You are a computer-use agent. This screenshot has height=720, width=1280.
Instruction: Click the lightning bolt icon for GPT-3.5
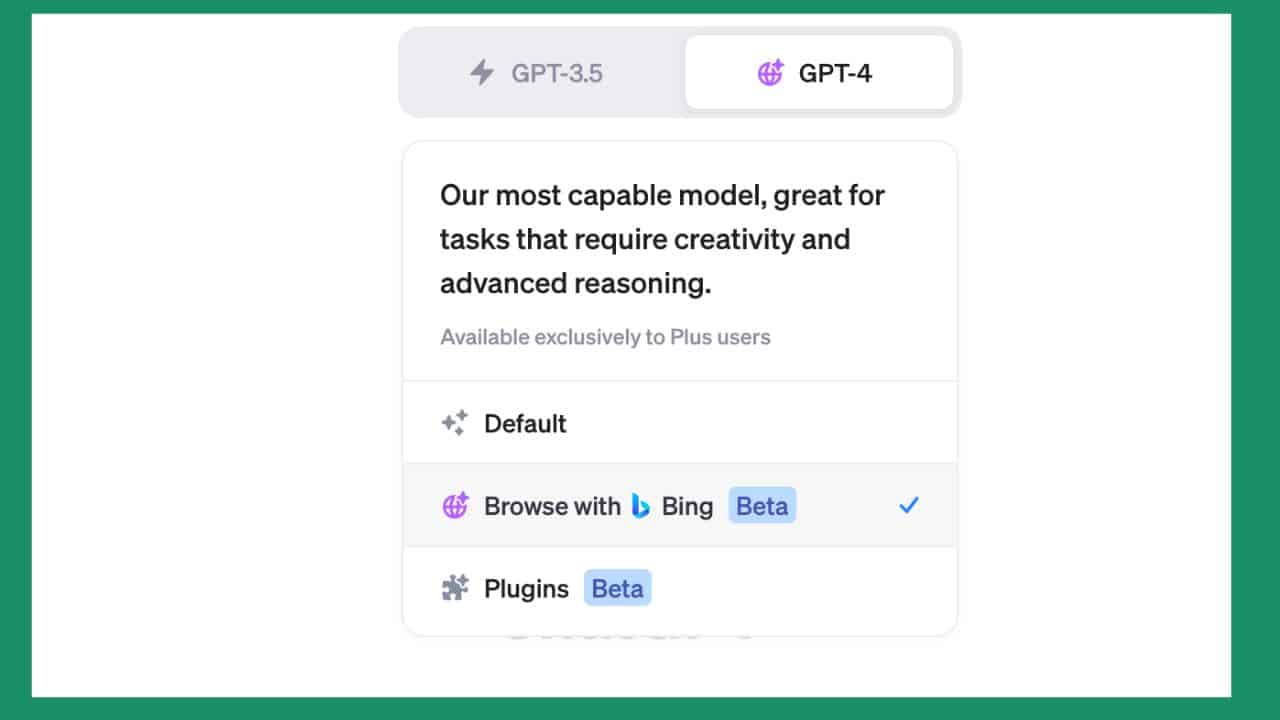point(482,72)
